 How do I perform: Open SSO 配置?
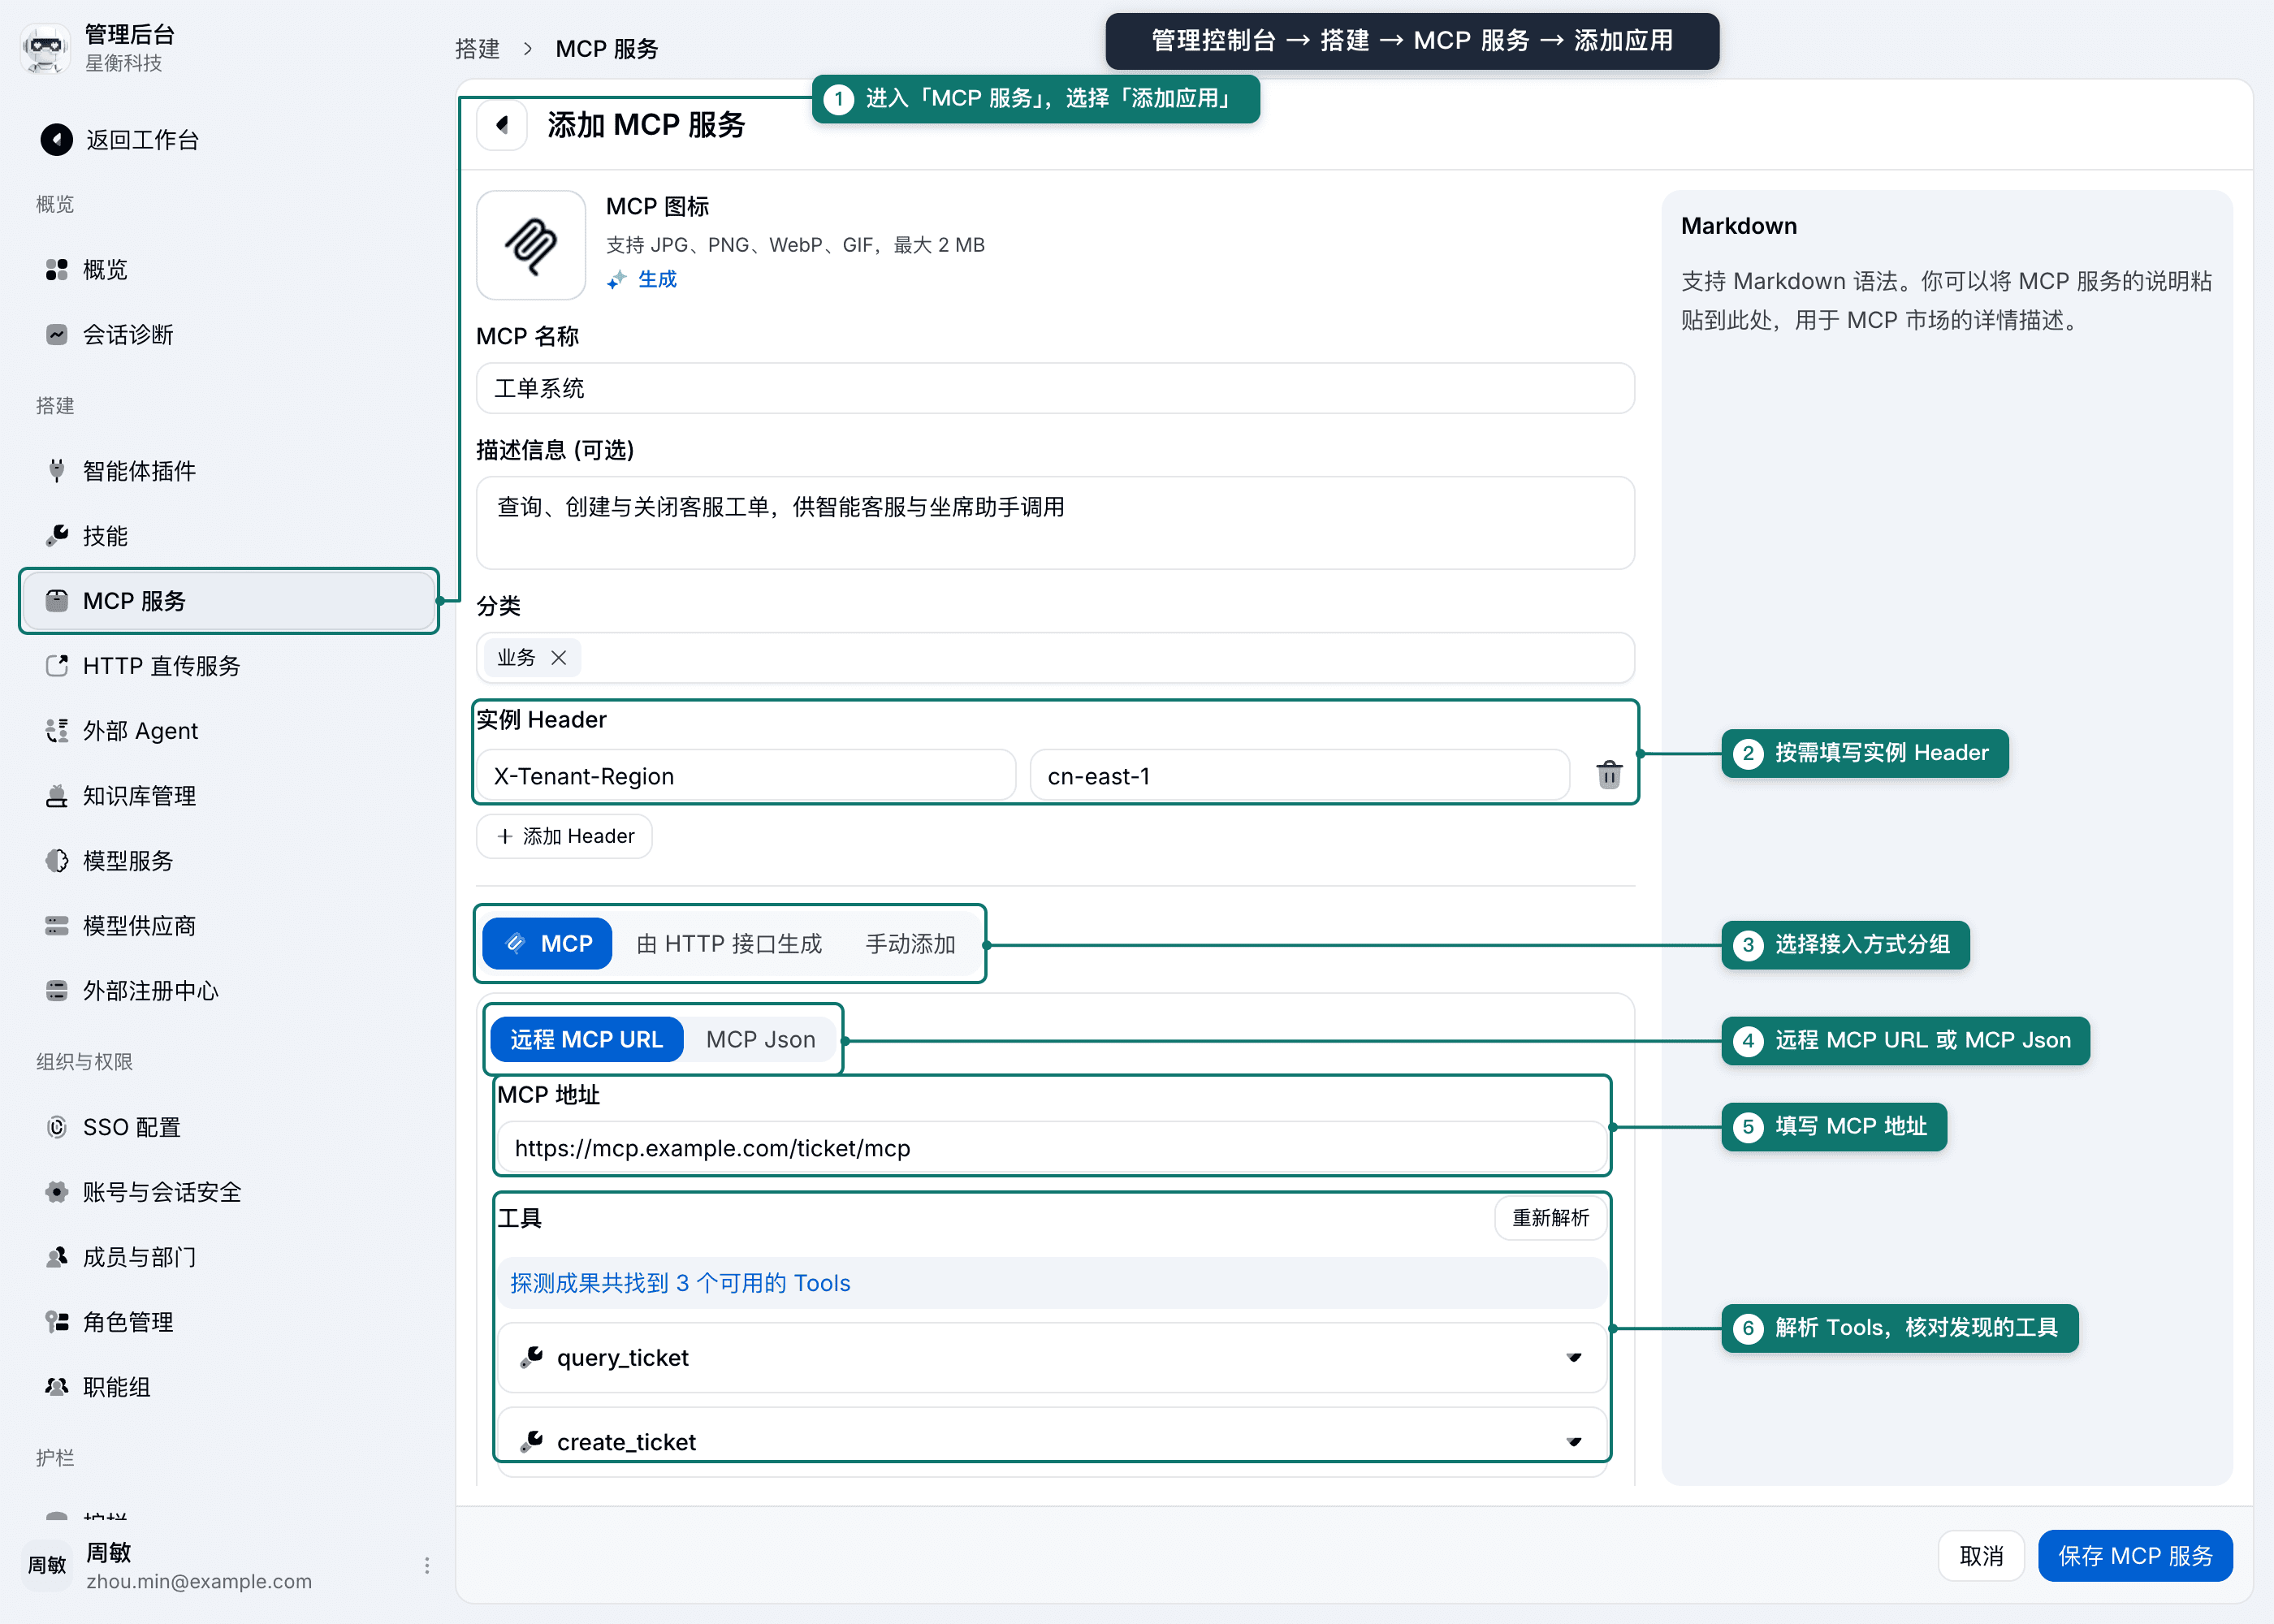tap(228, 1126)
